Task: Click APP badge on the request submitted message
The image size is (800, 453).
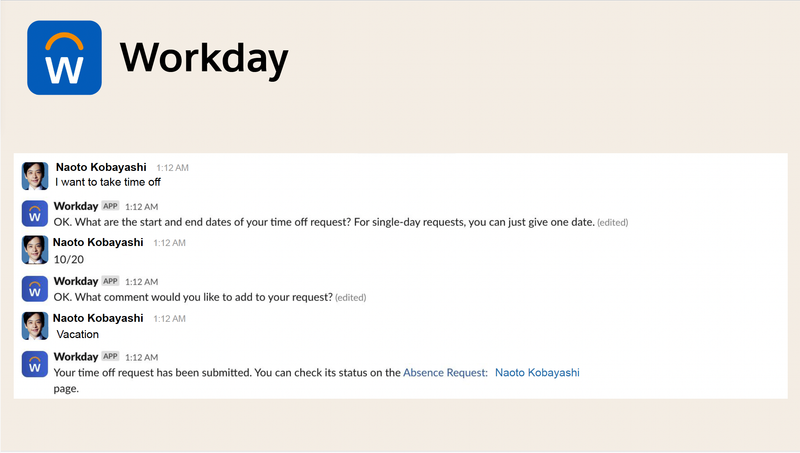Action: [x=110, y=356]
